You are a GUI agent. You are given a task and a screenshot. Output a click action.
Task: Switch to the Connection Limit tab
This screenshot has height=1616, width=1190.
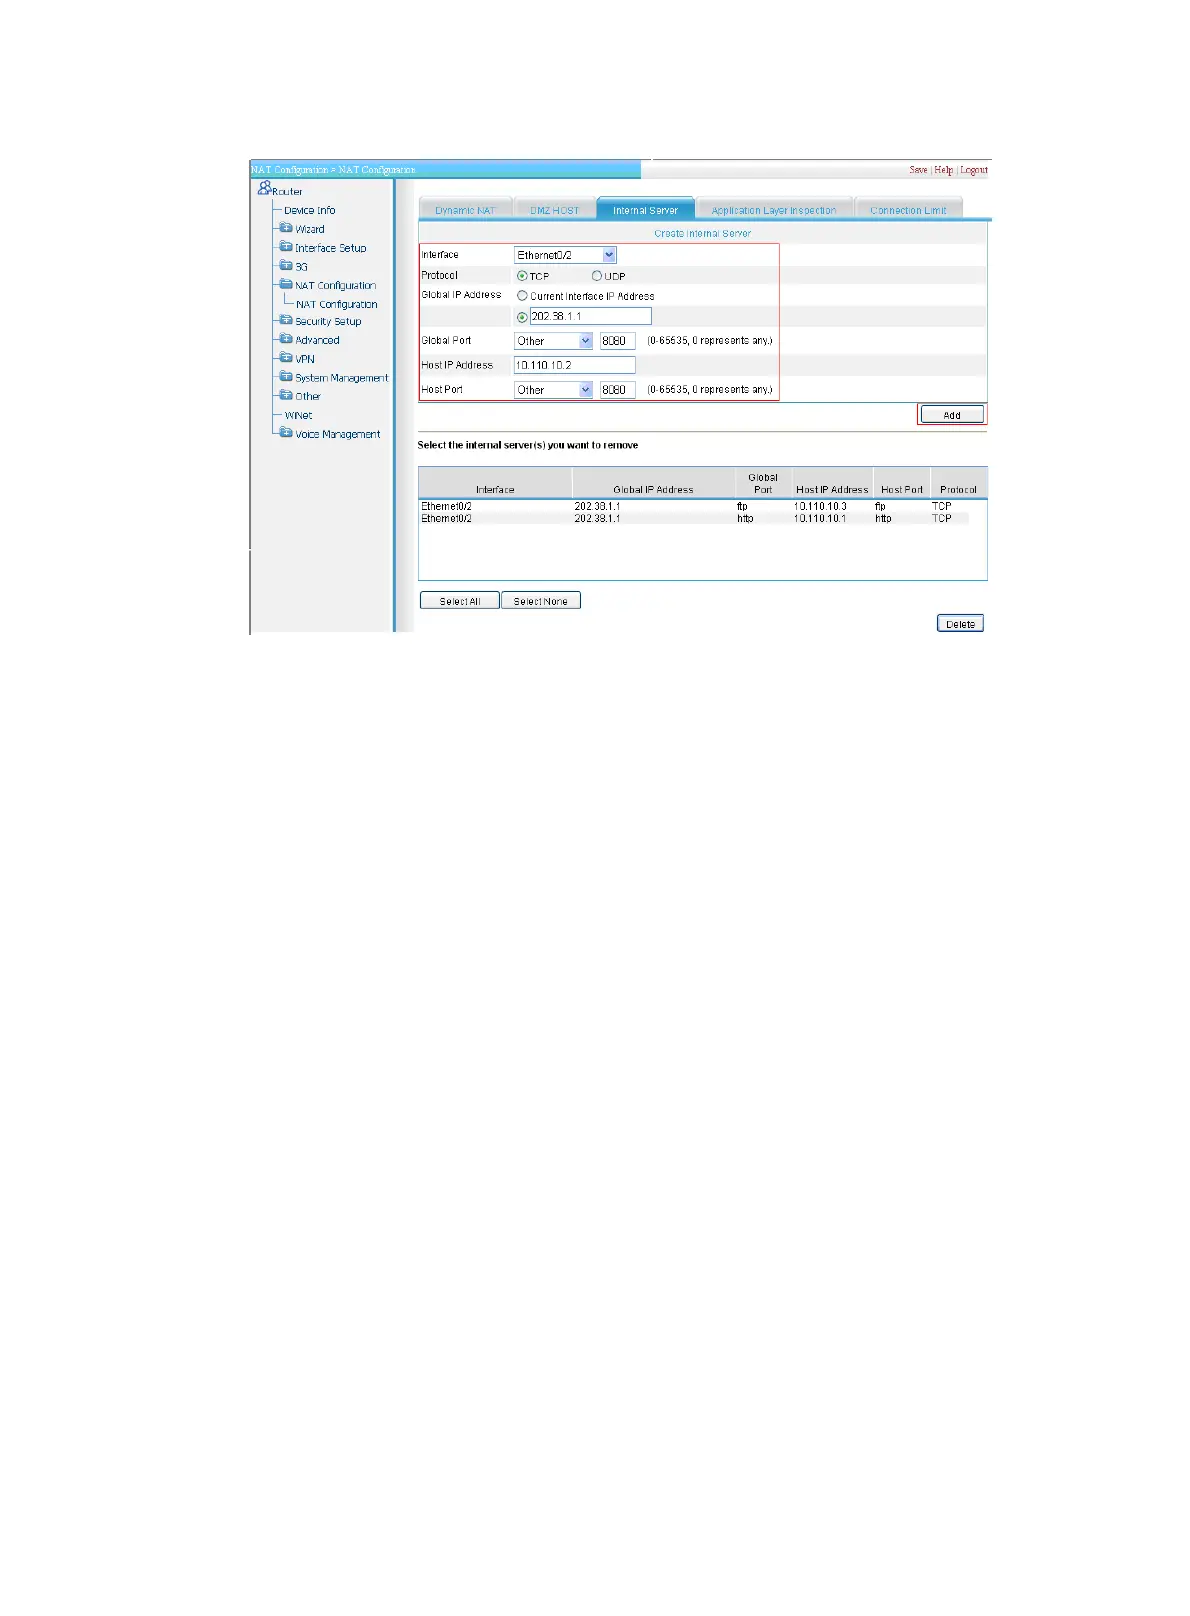[x=908, y=209]
